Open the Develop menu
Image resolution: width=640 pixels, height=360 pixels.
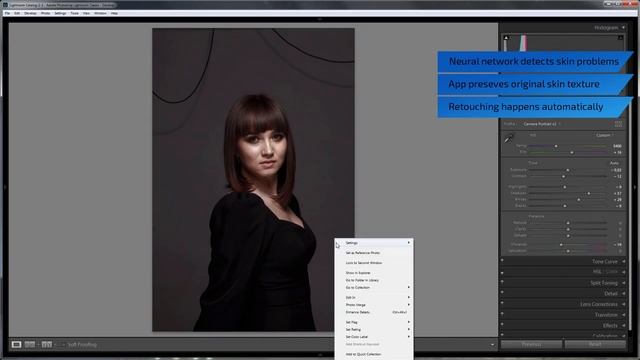click(x=30, y=13)
